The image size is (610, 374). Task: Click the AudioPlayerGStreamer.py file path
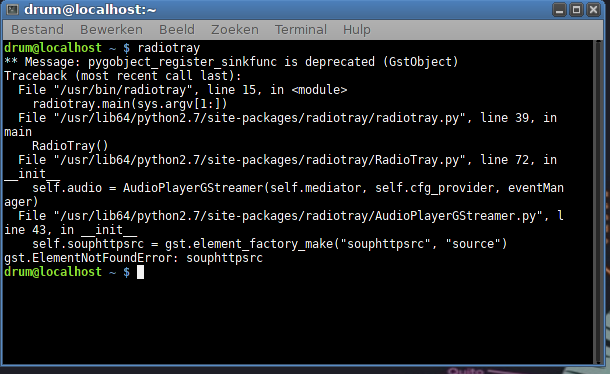(x=298, y=216)
